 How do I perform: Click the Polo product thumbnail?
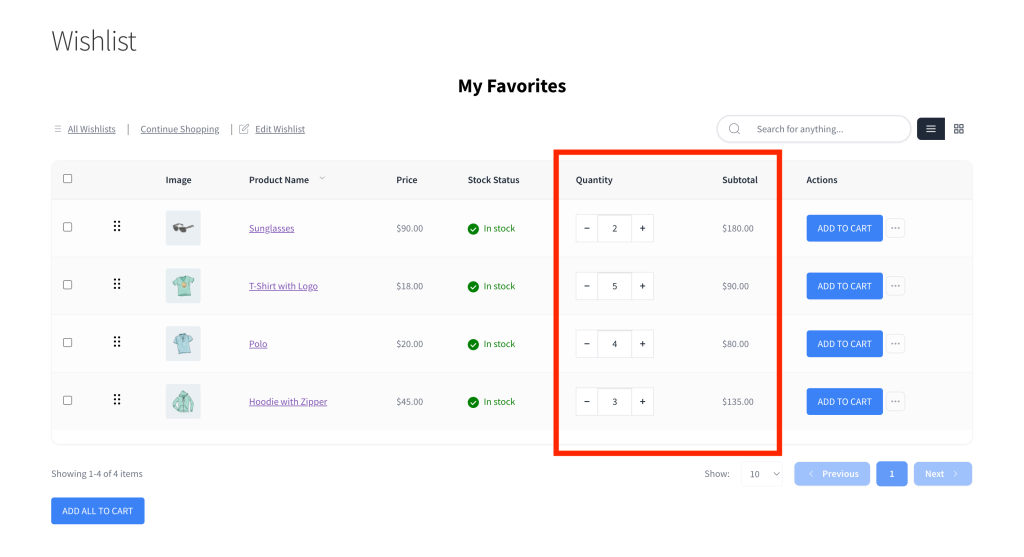click(183, 343)
